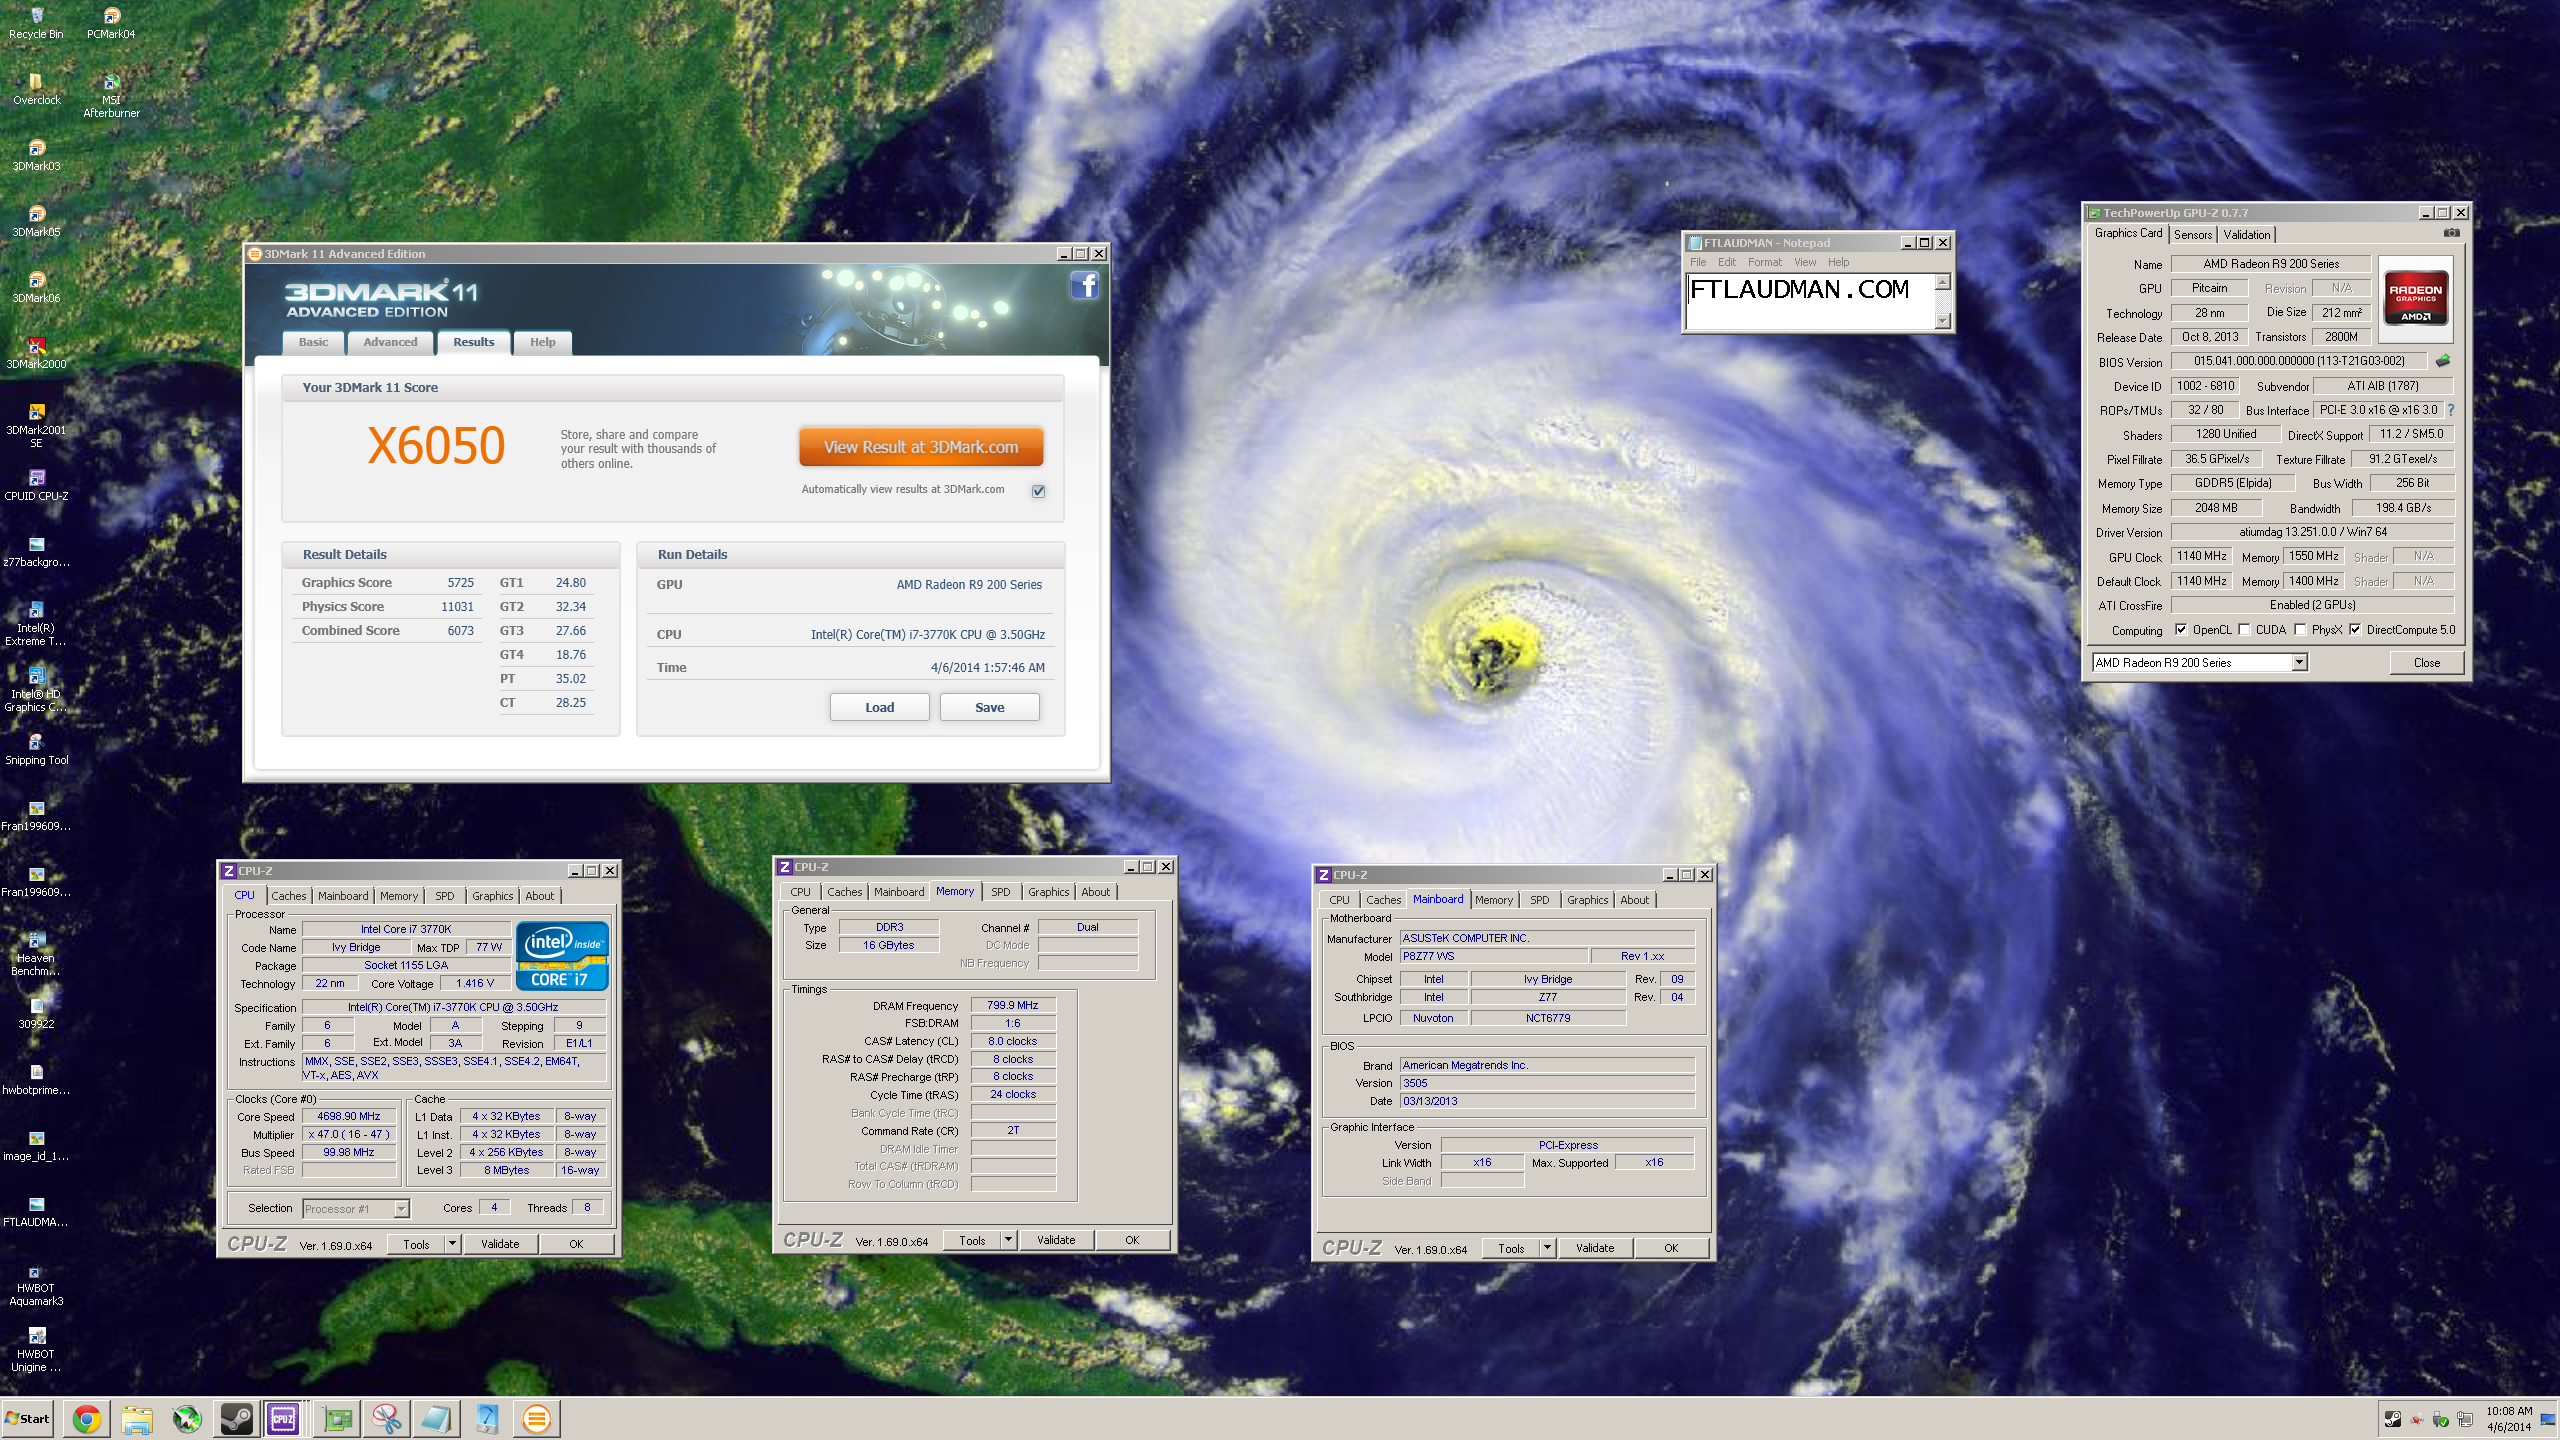Click the CPU-Z taskbar button
This screenshot has height=1440, width=2560.
point(283,1419)
